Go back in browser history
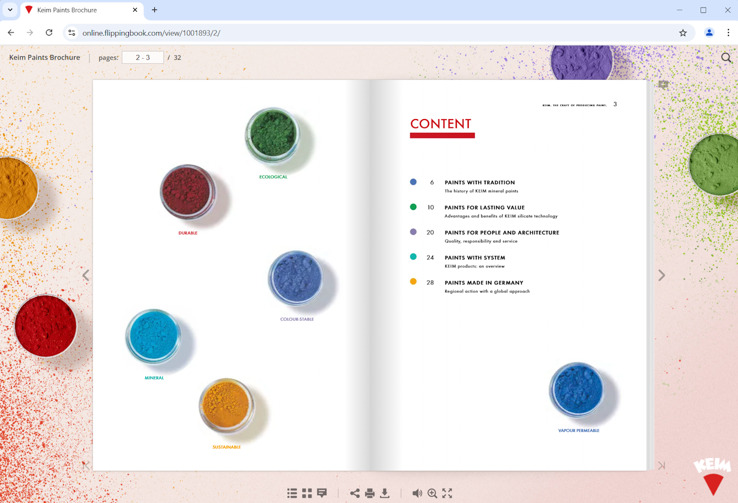Image resolution: width=738 pixels, height=503 pixels. click(x=11, y=32)
